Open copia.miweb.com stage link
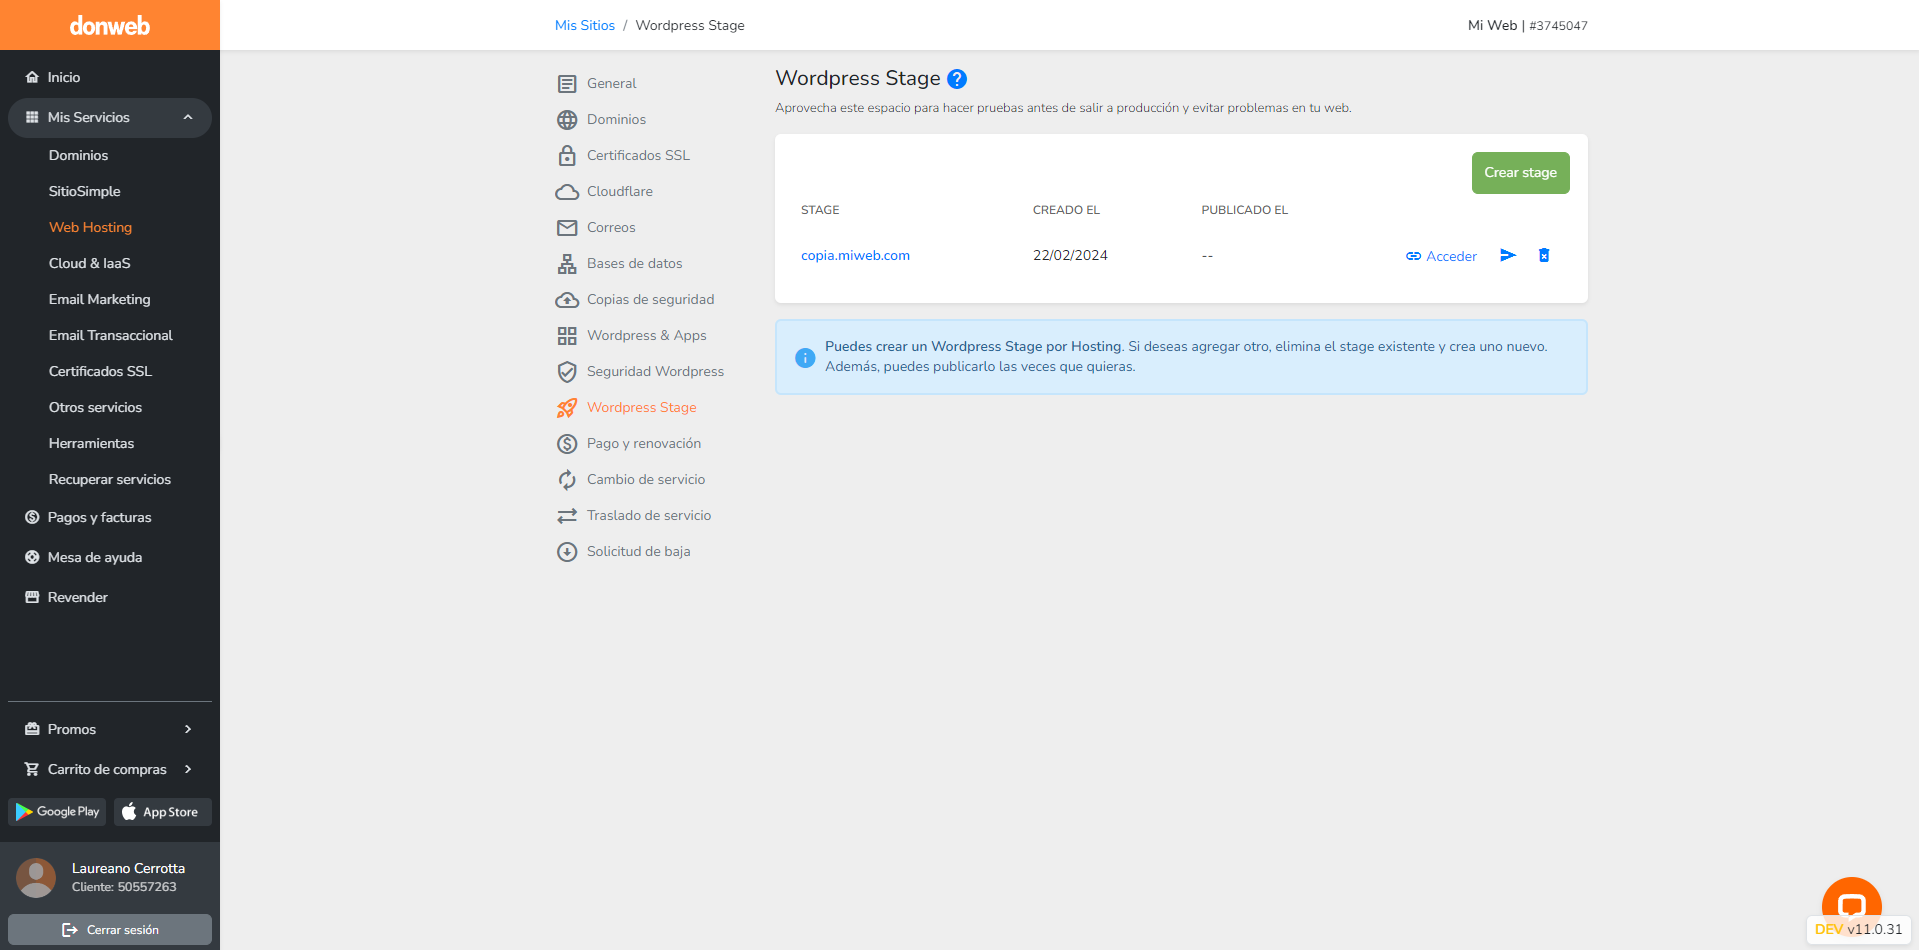The image size is (1919, 950). (x=855, y=255)
